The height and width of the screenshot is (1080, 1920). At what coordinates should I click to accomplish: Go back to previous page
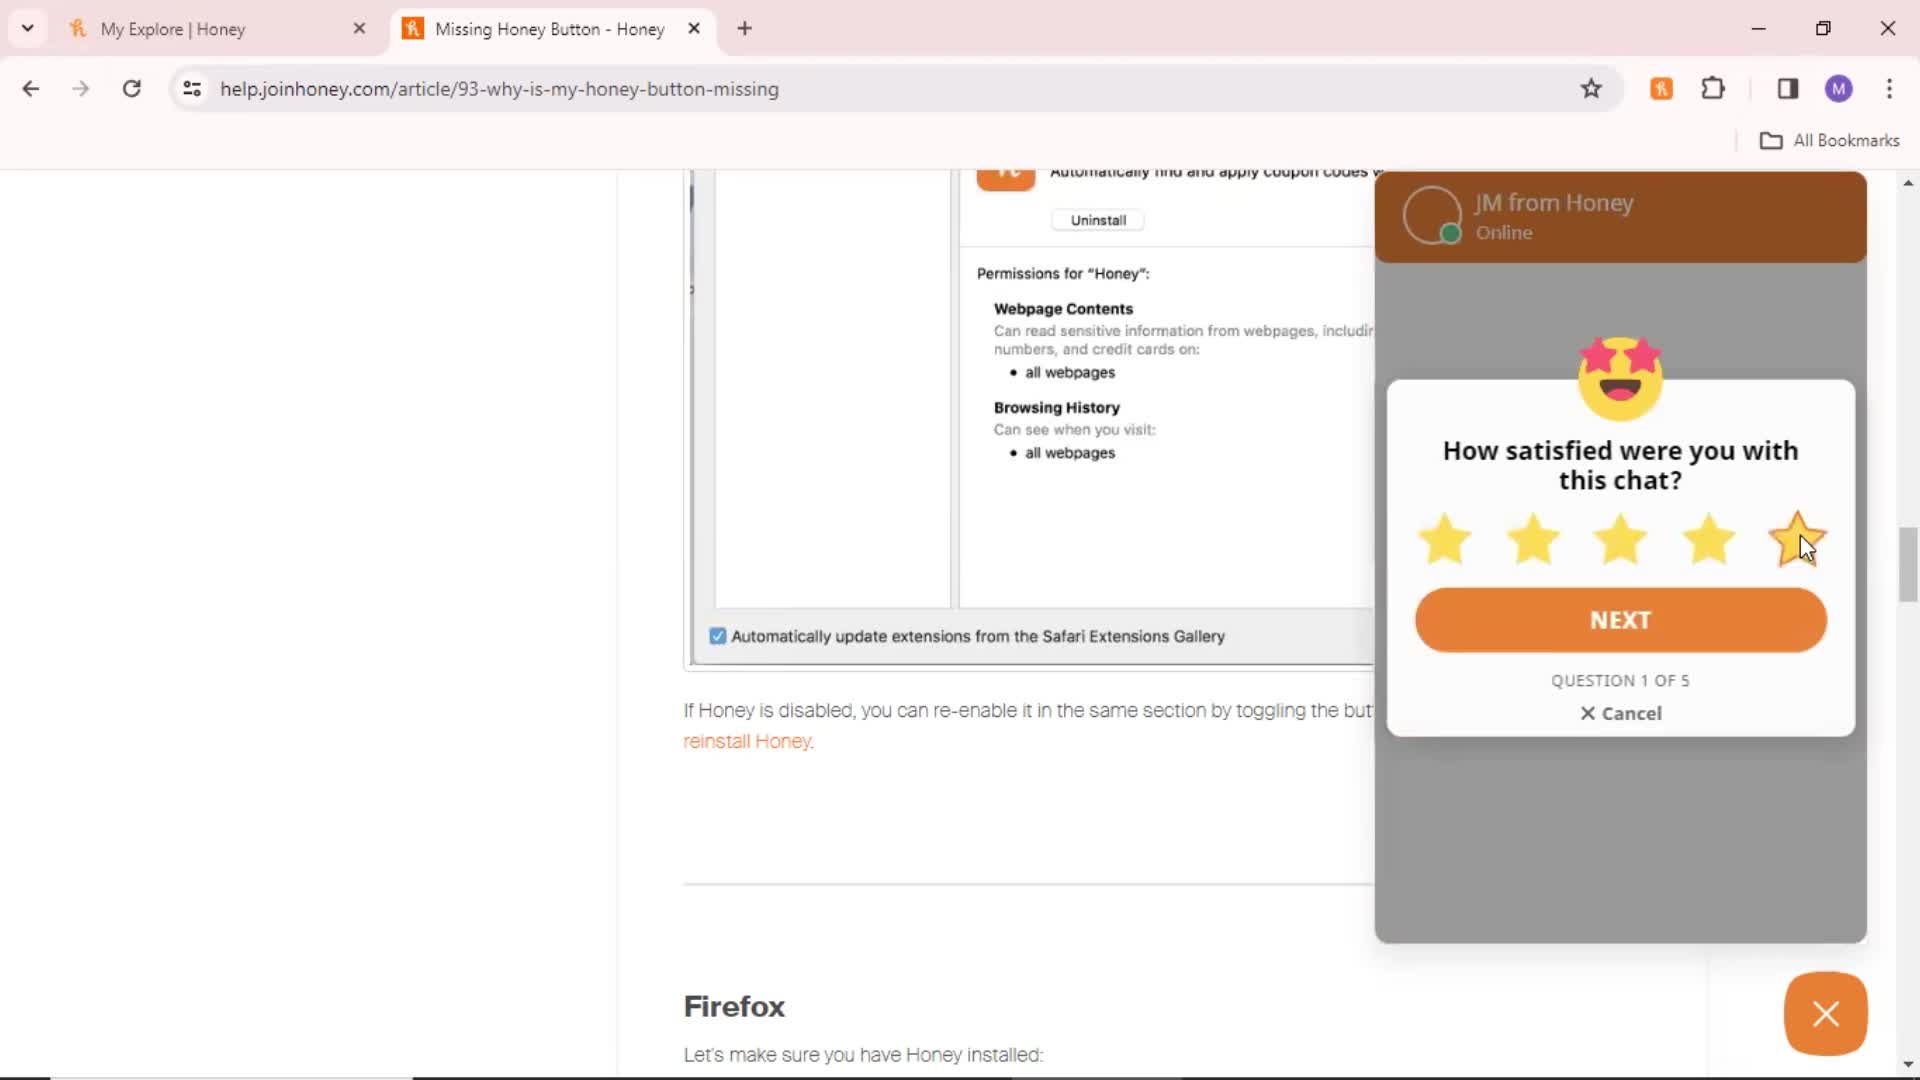tap(31, 89)
